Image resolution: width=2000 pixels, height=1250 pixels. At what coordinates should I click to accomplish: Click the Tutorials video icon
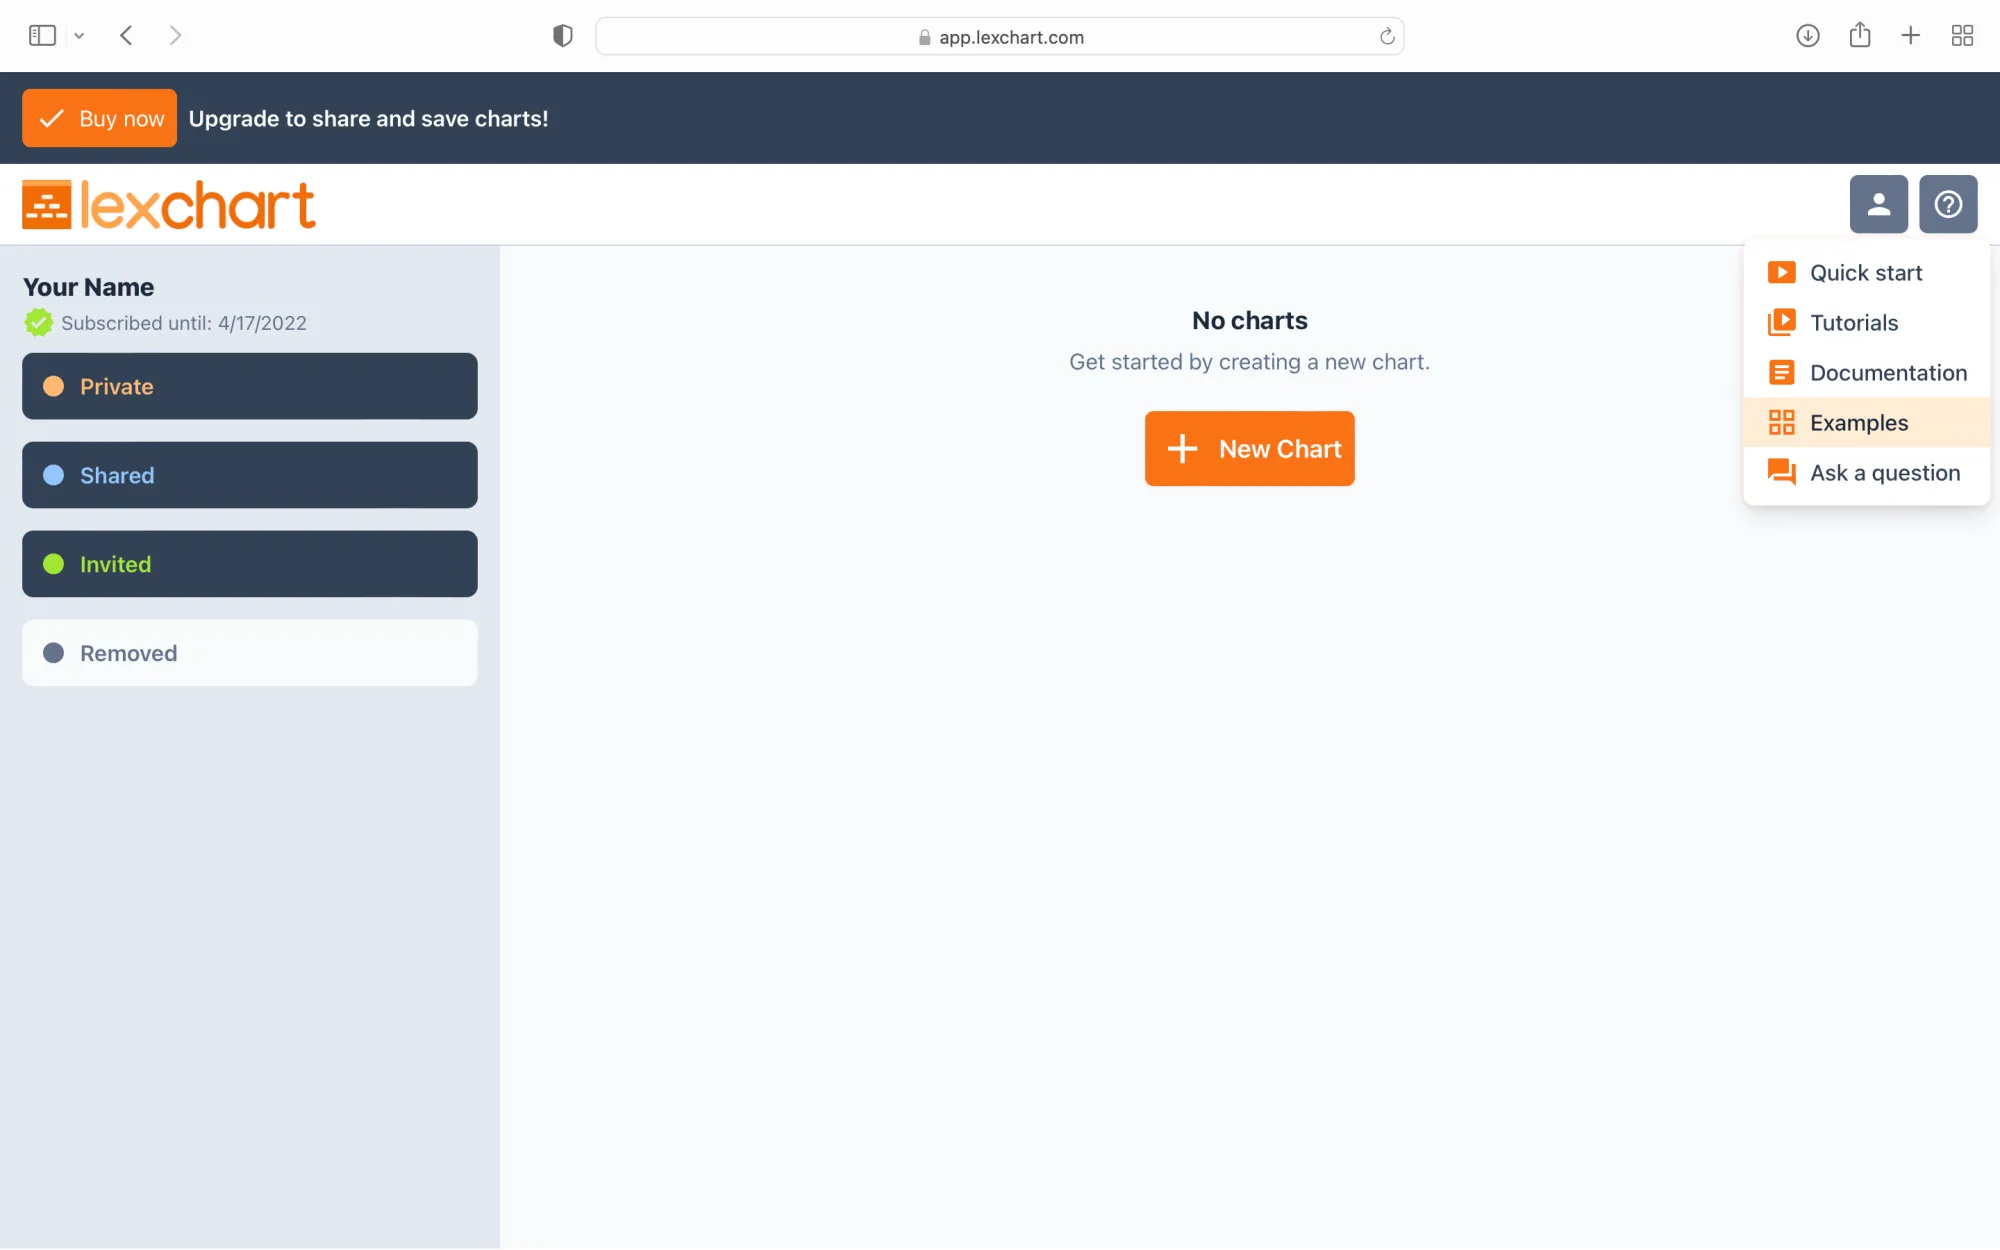coord(1781,321)
